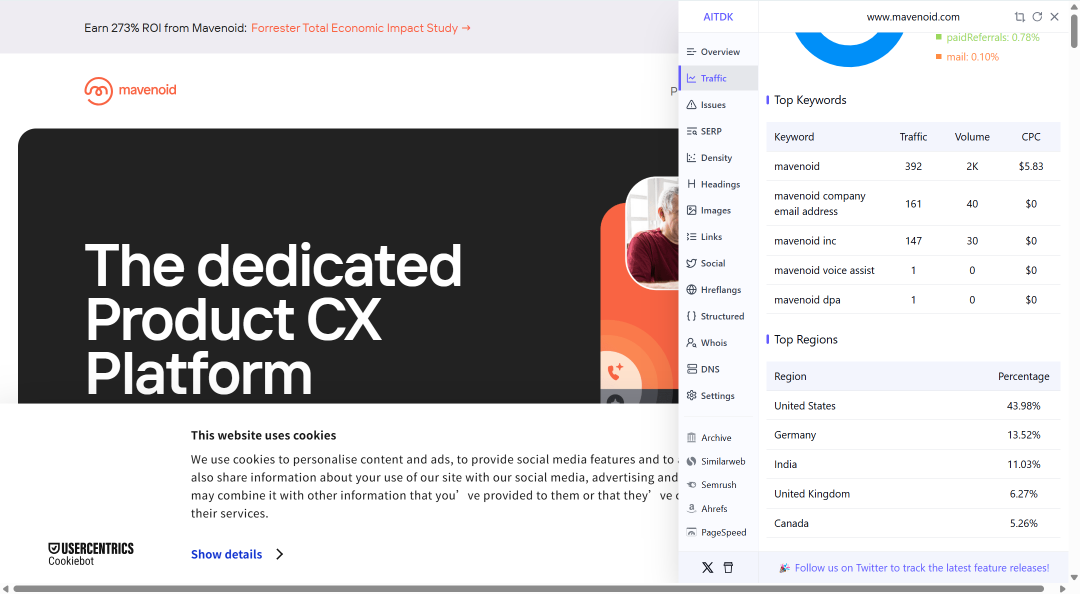Screen dimensions: 1080x594
Task: Expand the chevron next to Show details
Action: (x=280, y=554)
